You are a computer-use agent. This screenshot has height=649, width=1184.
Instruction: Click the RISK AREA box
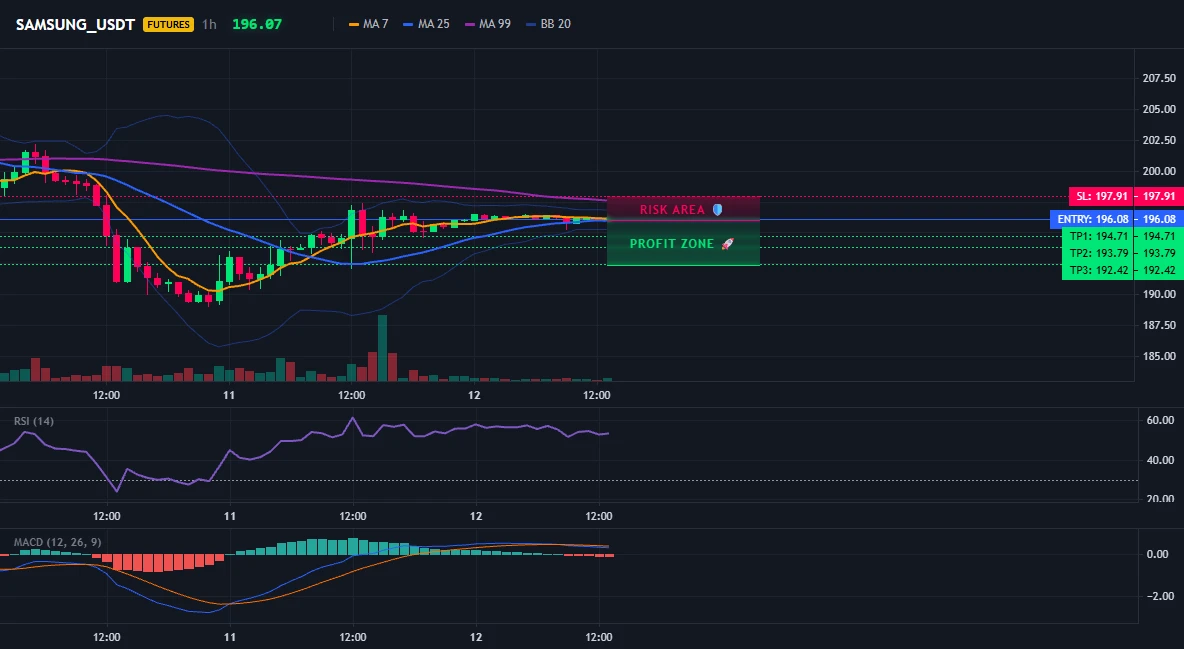683,209
